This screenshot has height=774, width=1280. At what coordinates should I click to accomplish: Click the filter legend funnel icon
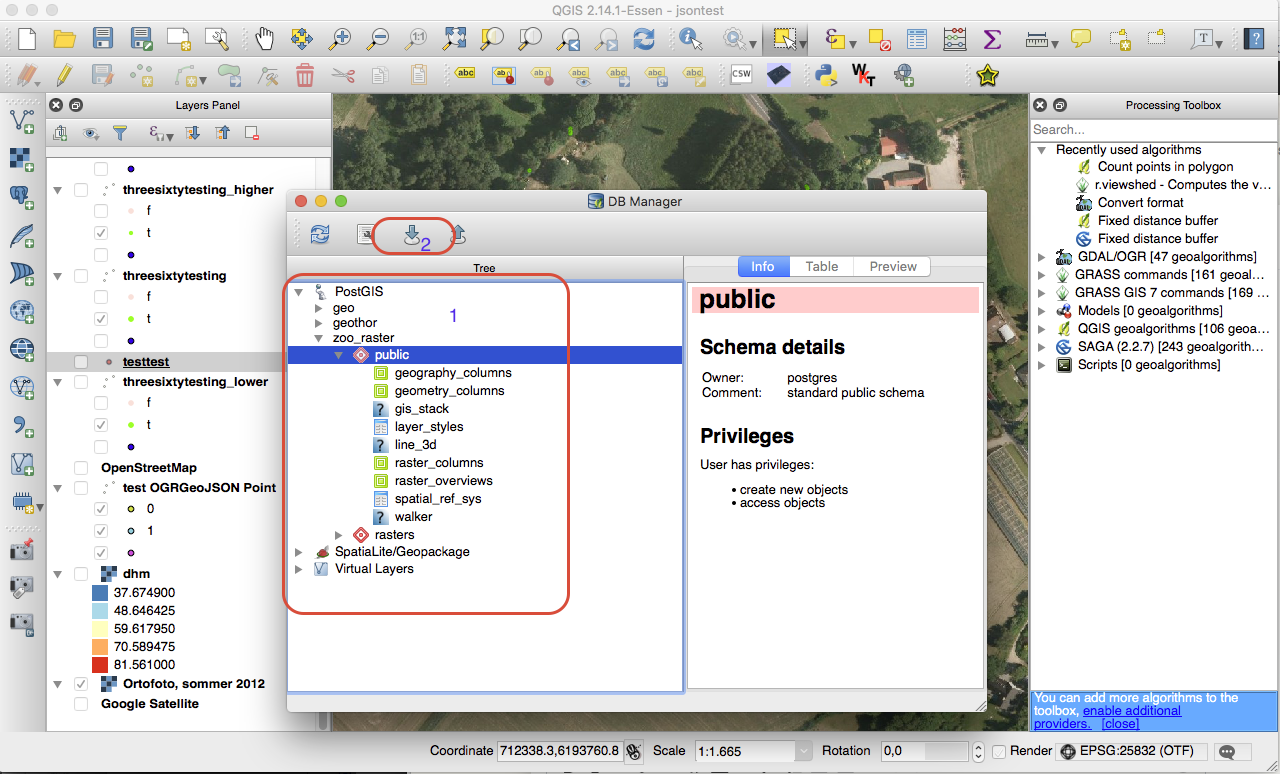coord(120,133)
